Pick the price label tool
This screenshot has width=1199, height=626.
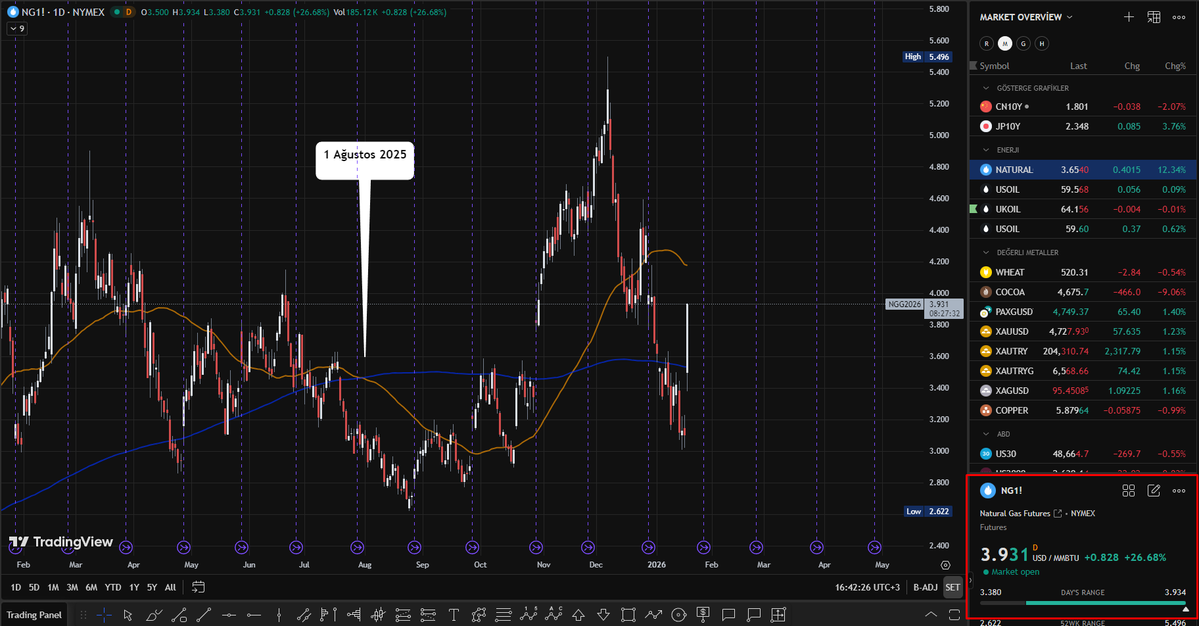(x=703, y=615)
